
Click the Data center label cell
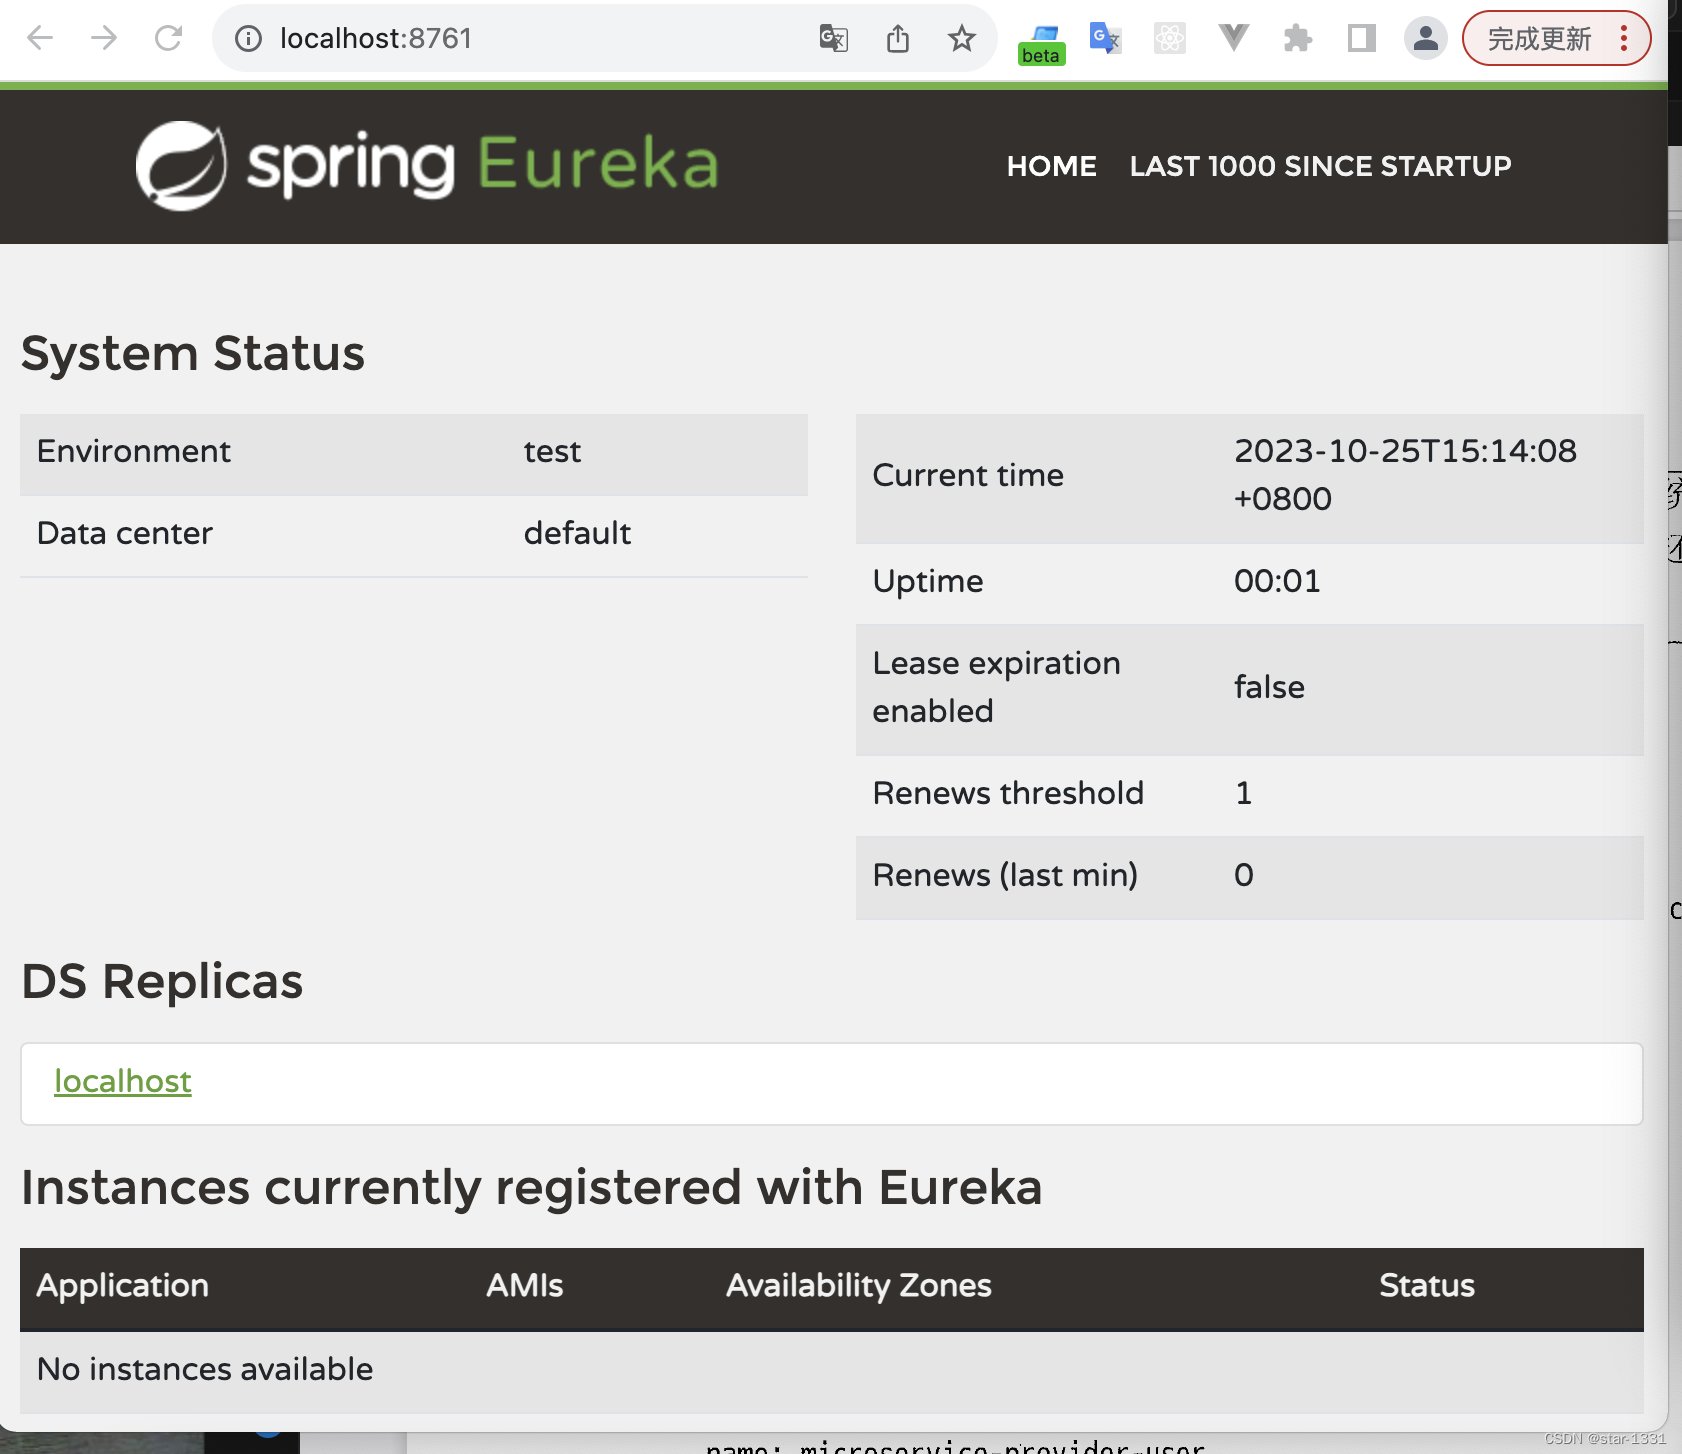coord(125,534)
